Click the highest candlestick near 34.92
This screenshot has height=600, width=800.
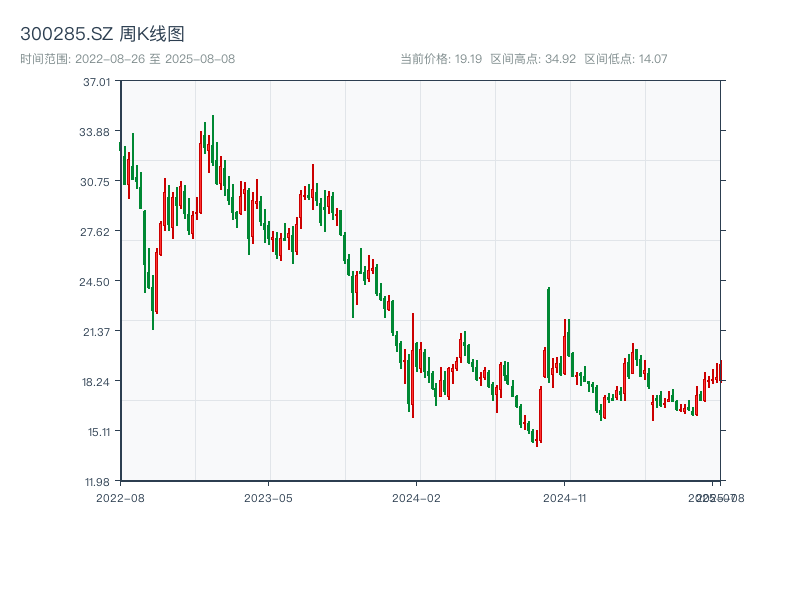[x=212, y=140]
